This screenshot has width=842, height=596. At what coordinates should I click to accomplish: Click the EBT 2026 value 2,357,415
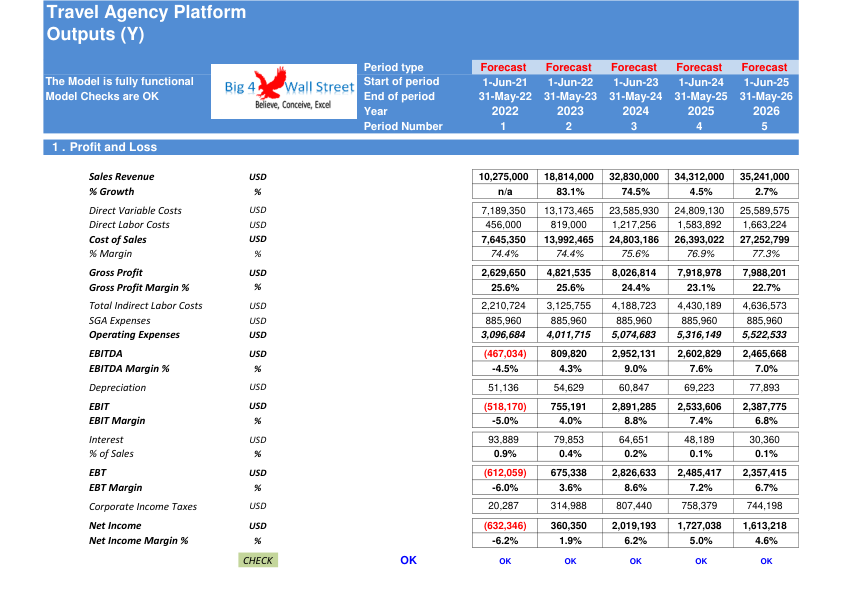coord(766,473)
